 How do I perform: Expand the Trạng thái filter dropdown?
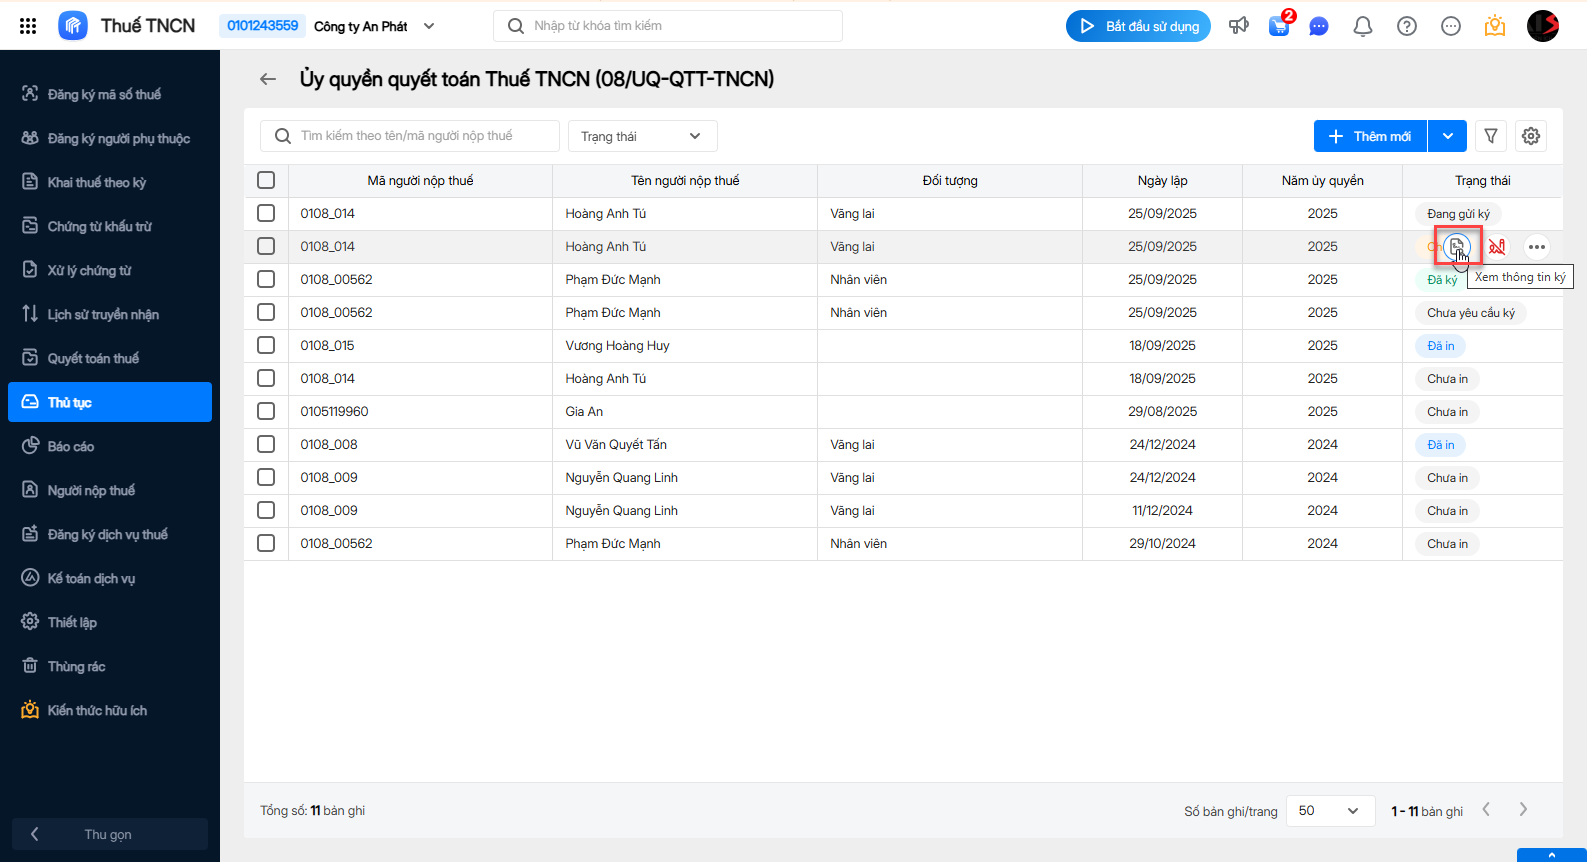pyautogui.click(x=642, y=136)
